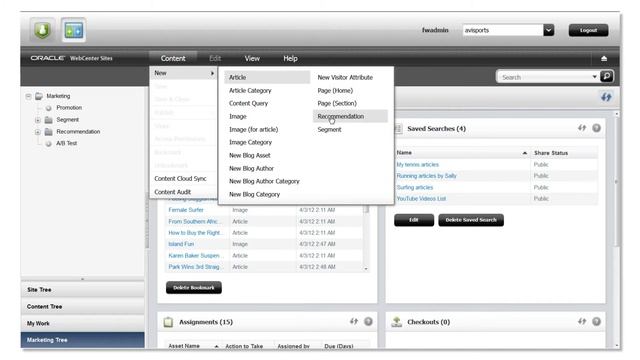Open help for Assignments widget
Image resolution: width=640 pixels, height=360 pixels.
click(368, 322)
